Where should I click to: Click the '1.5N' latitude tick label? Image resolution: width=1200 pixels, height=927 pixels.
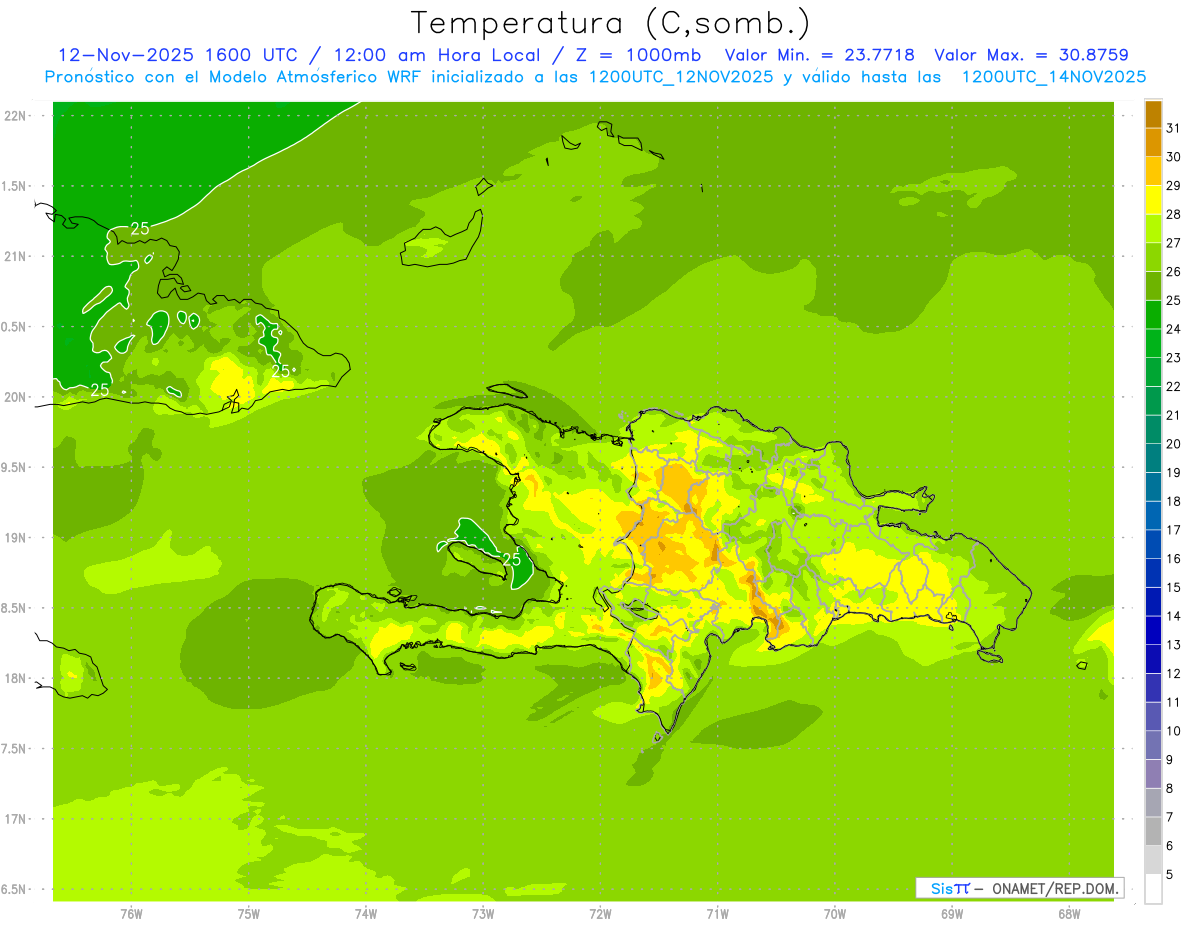(14, 186)
